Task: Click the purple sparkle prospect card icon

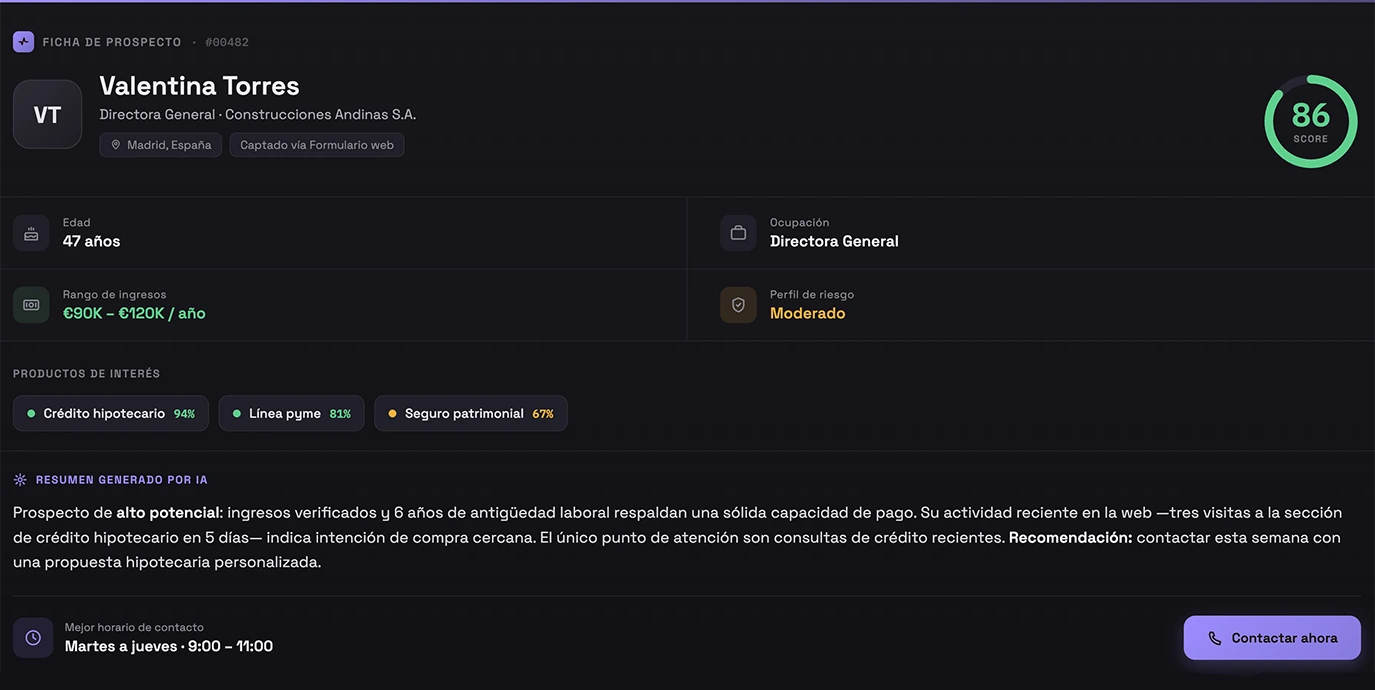Action: click(x=23, y=42)
